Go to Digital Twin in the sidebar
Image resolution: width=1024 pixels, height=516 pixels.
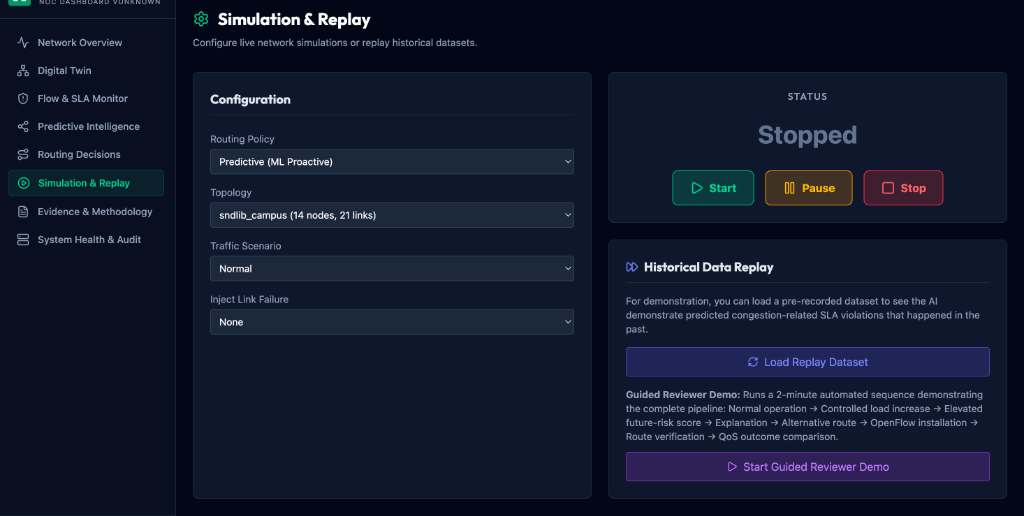click(86, 71)
